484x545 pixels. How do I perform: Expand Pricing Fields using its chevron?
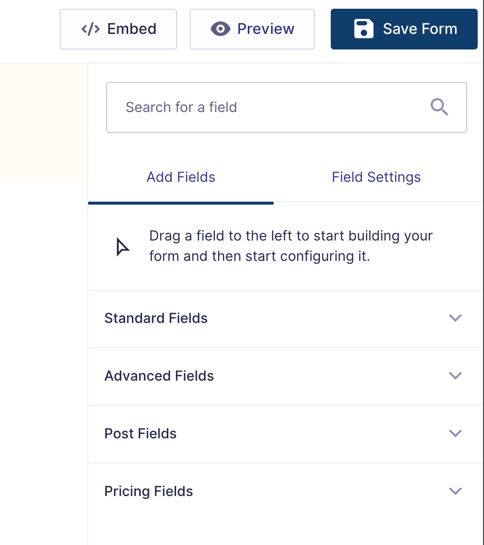pos(455,491)
